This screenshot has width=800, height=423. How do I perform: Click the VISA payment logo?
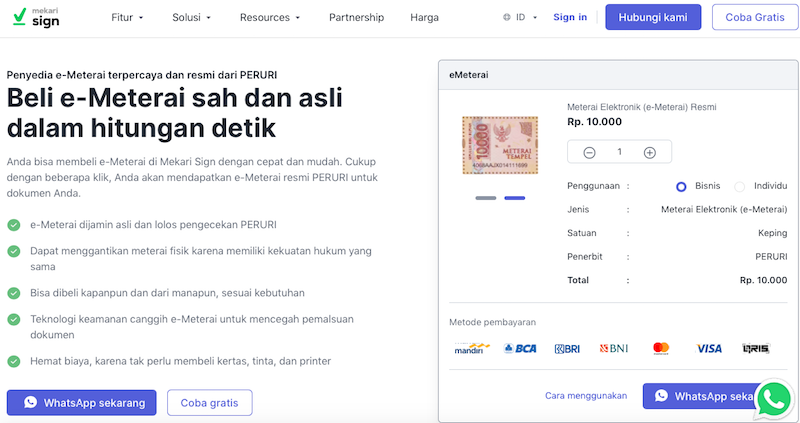pos(709,349)
